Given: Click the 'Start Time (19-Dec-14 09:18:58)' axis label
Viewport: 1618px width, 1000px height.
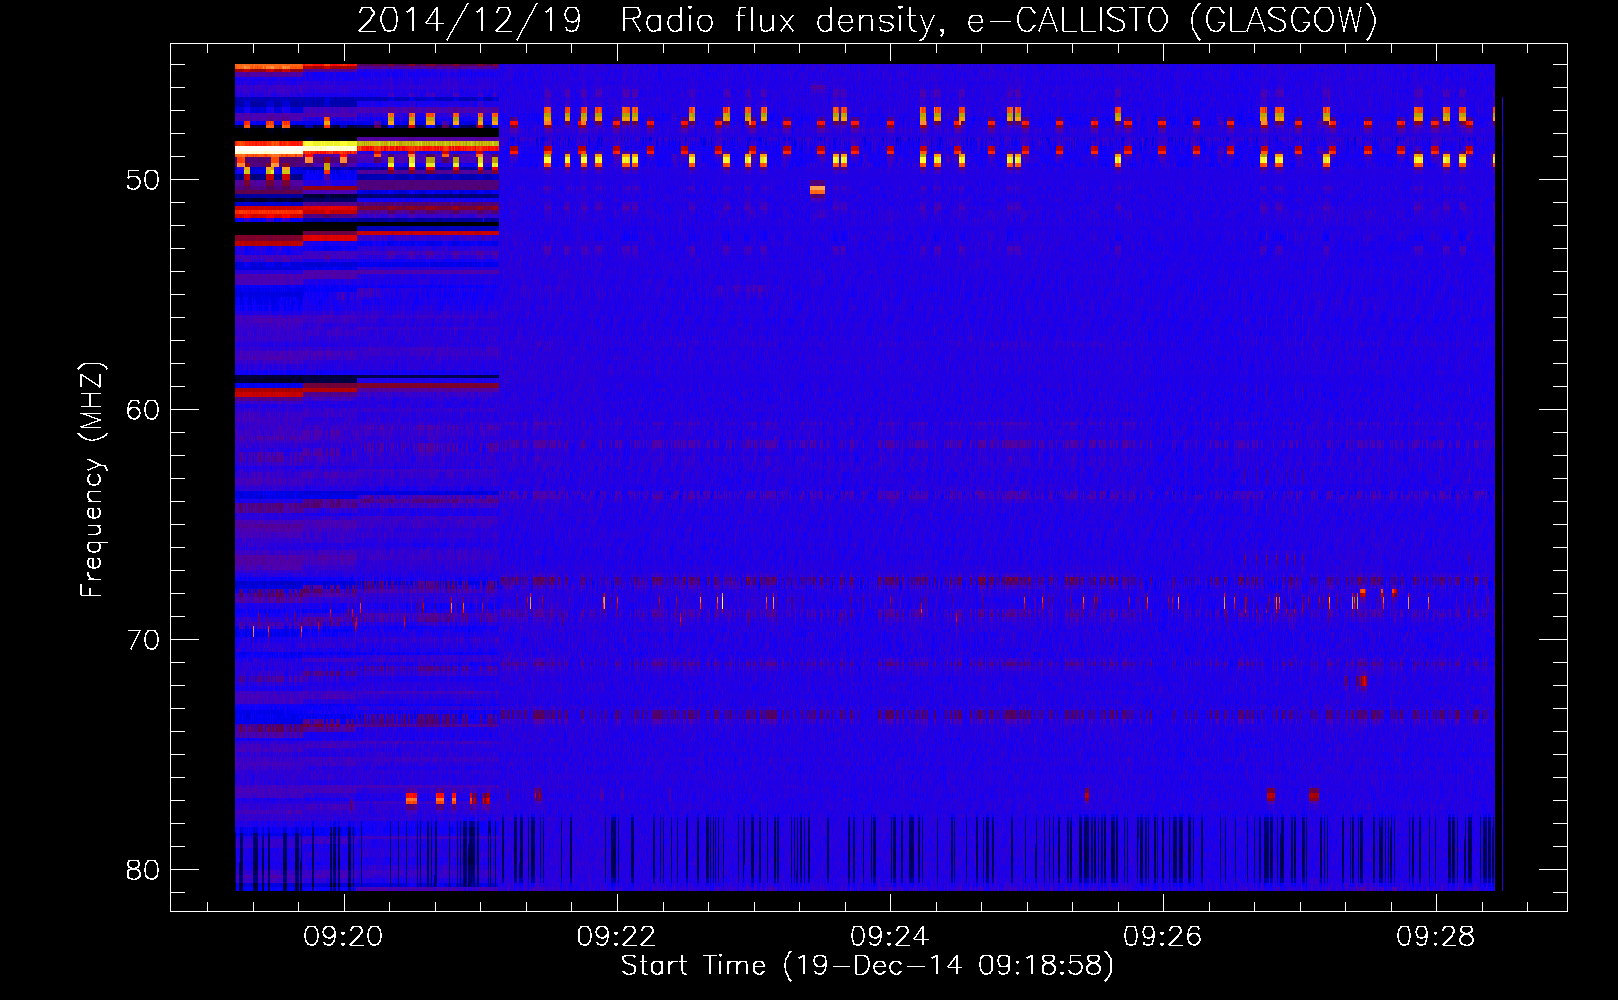Looking at the screenshot, I should [867, 966].
